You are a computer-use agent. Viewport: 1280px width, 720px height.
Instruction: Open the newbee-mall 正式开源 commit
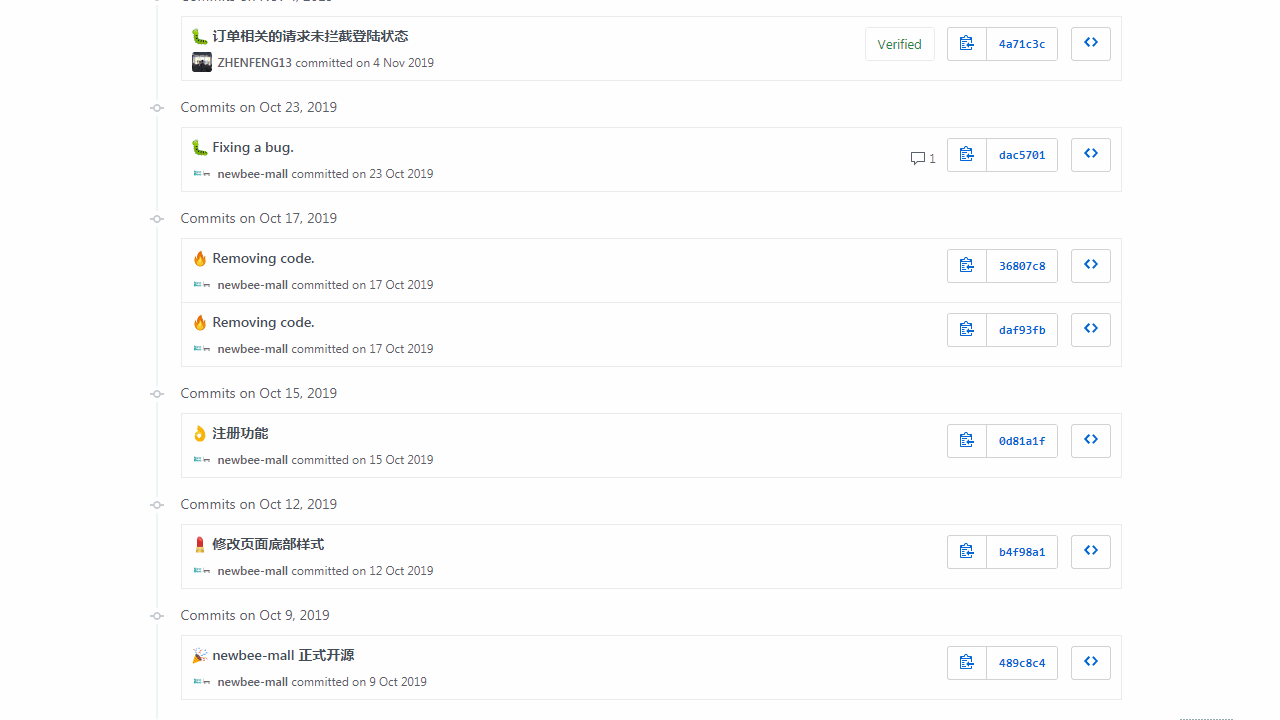click(x=283, y=655)
